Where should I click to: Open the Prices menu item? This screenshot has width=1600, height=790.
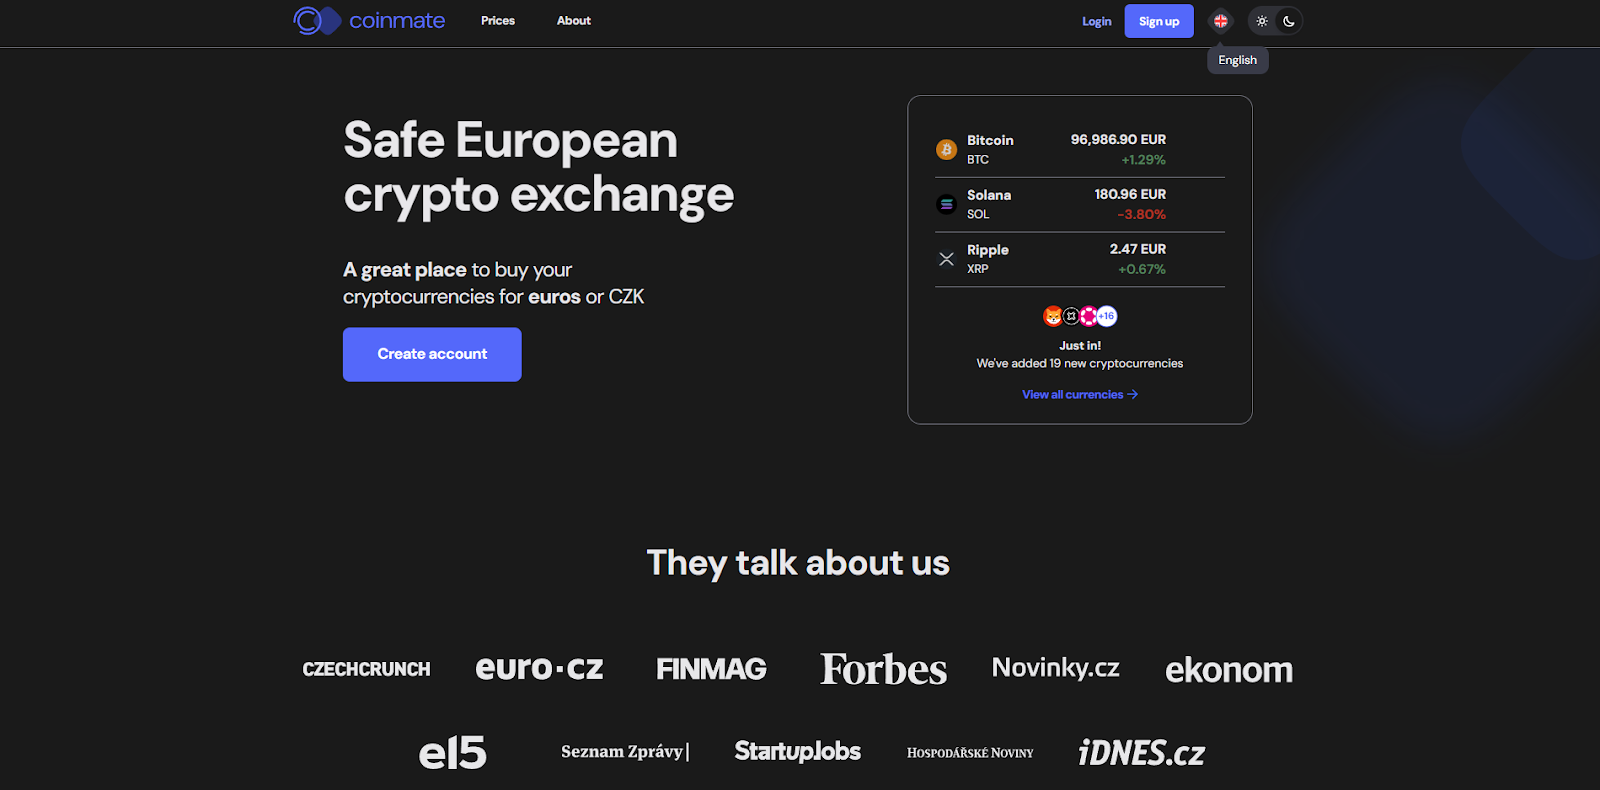tap(498, 21)
